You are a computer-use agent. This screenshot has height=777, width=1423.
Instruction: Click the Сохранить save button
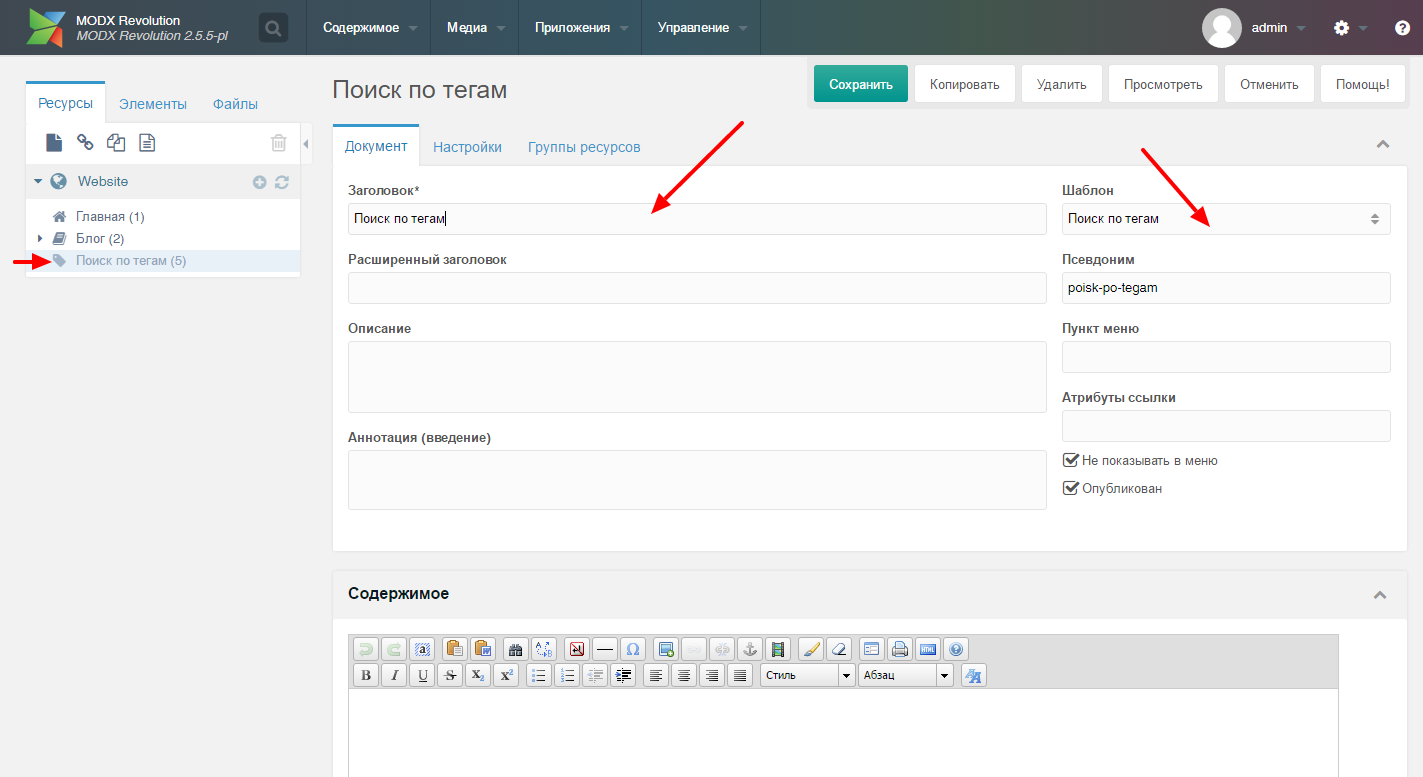pyautogui.click(x=861, y=84)
